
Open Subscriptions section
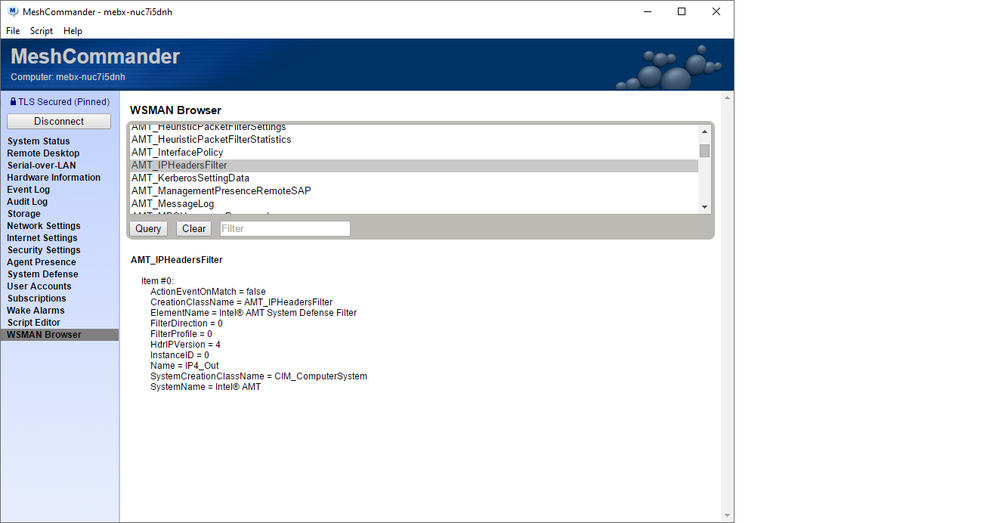tap(36, 299)
